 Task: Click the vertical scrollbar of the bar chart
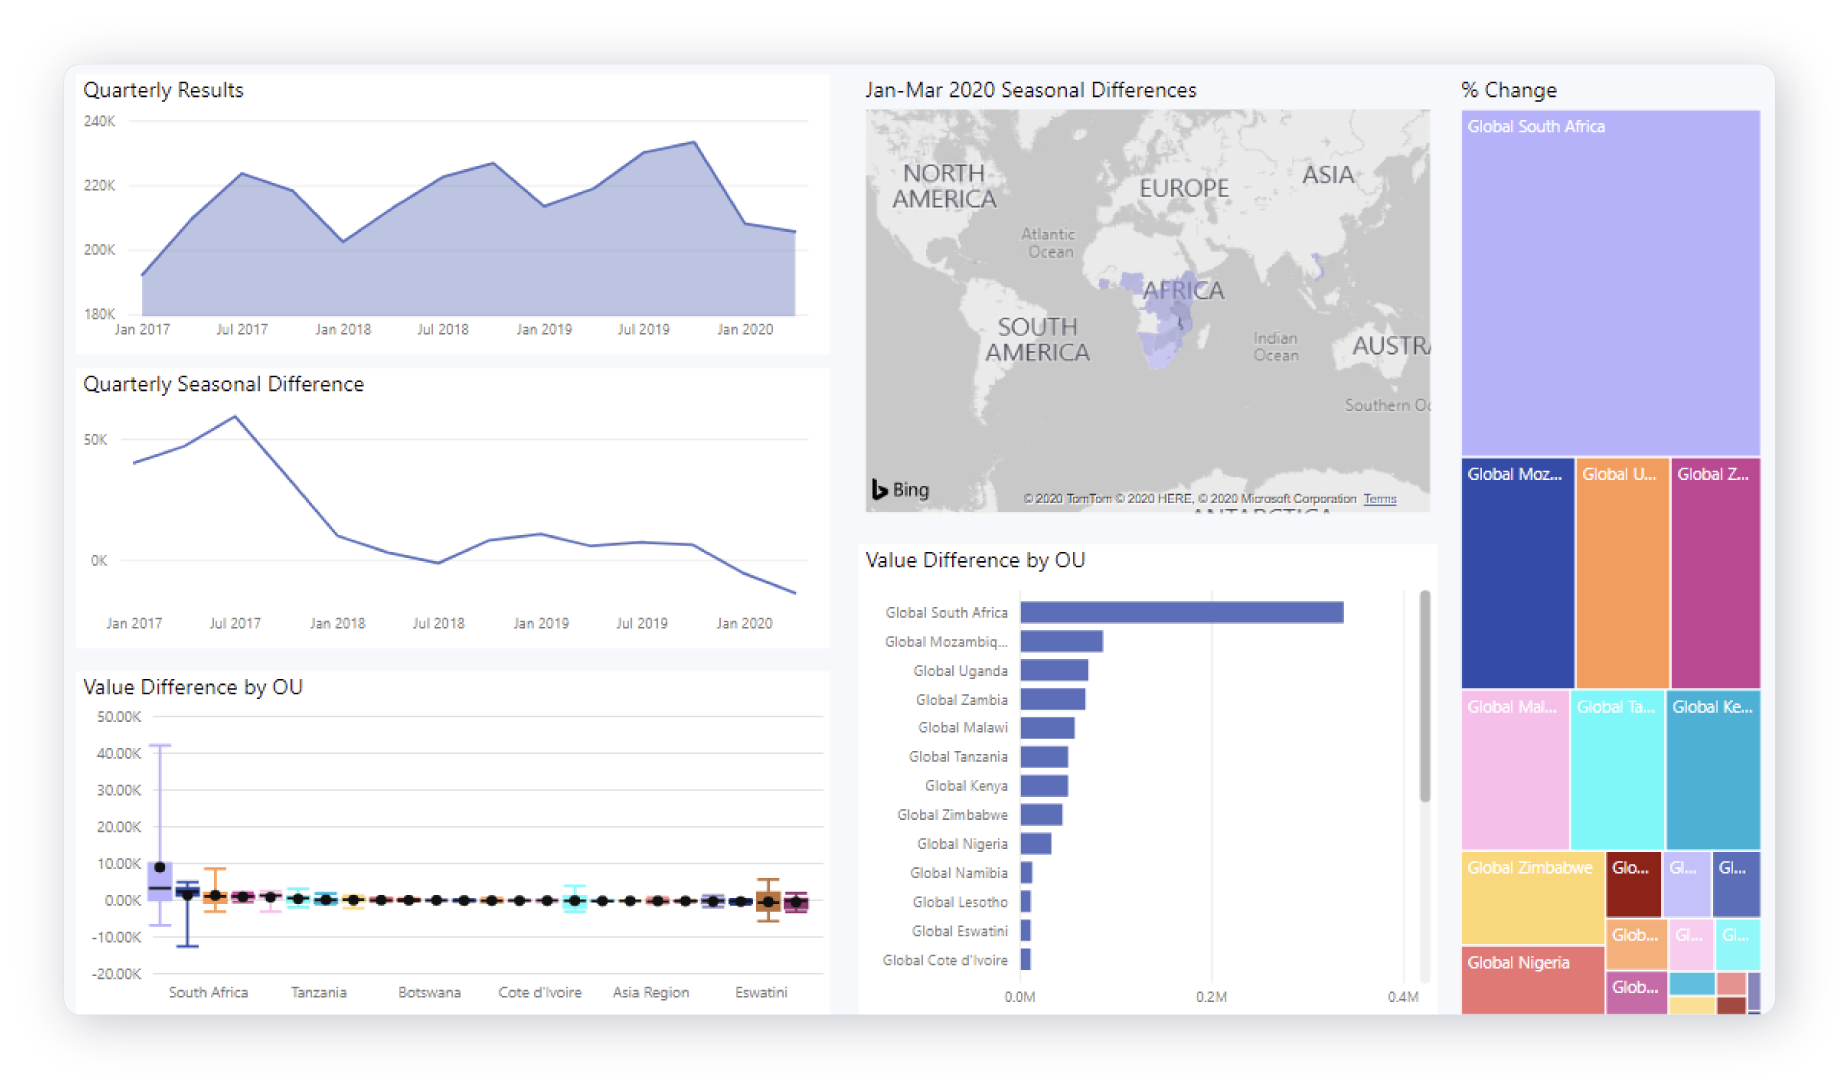pos(1425,695)
